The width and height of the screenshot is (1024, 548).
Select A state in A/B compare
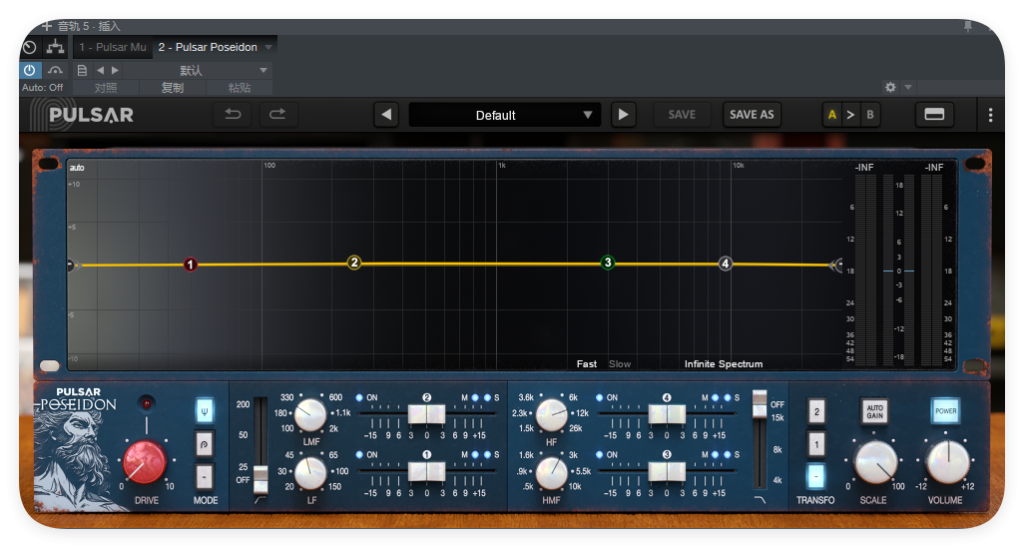pos(832,115)
